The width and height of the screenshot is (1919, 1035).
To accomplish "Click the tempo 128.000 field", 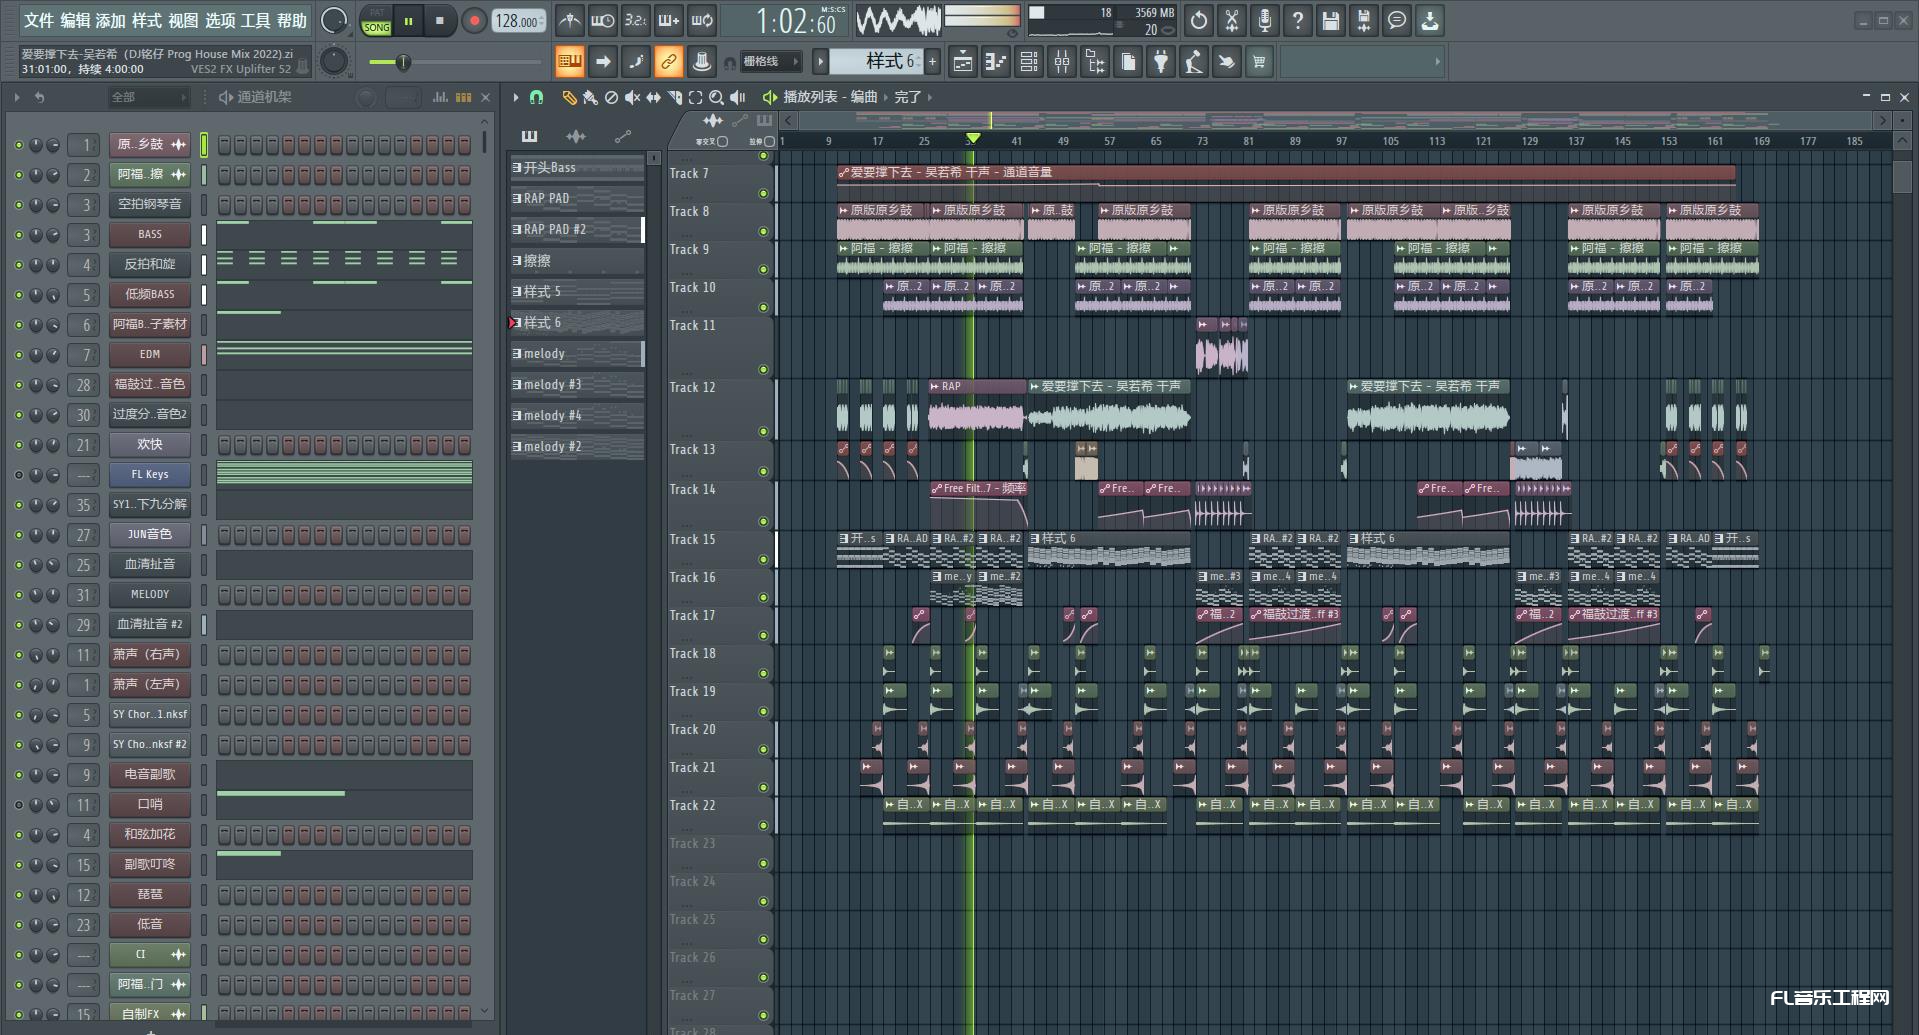I will point(518,20).
